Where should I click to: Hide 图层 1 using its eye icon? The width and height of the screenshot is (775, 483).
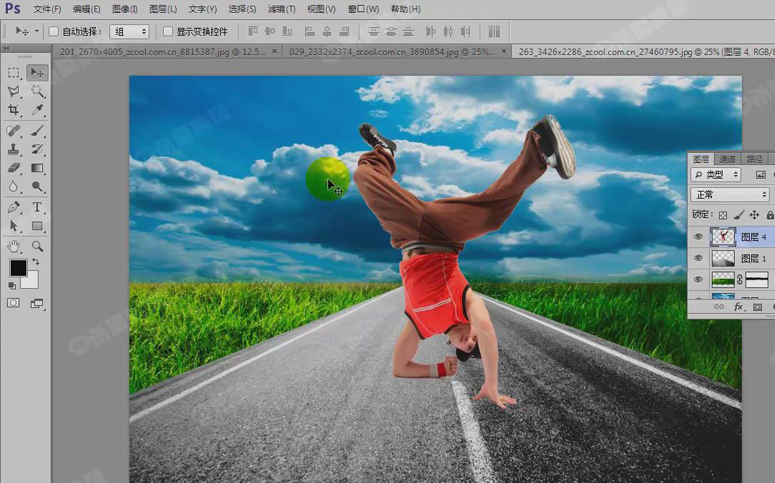pyautogui.click(x=698, y=258)
